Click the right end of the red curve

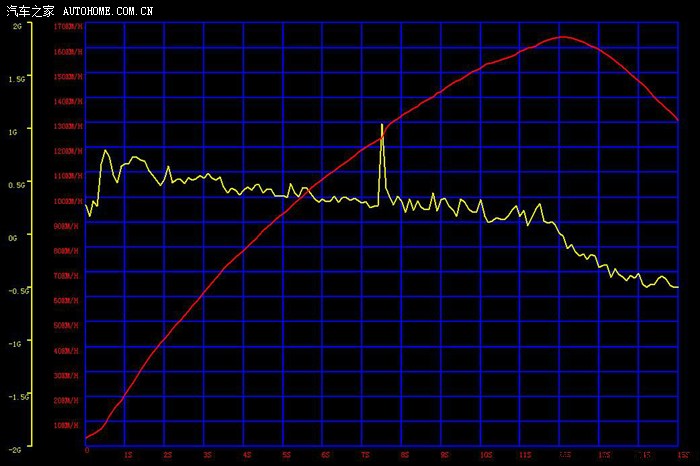click(678, 120)
